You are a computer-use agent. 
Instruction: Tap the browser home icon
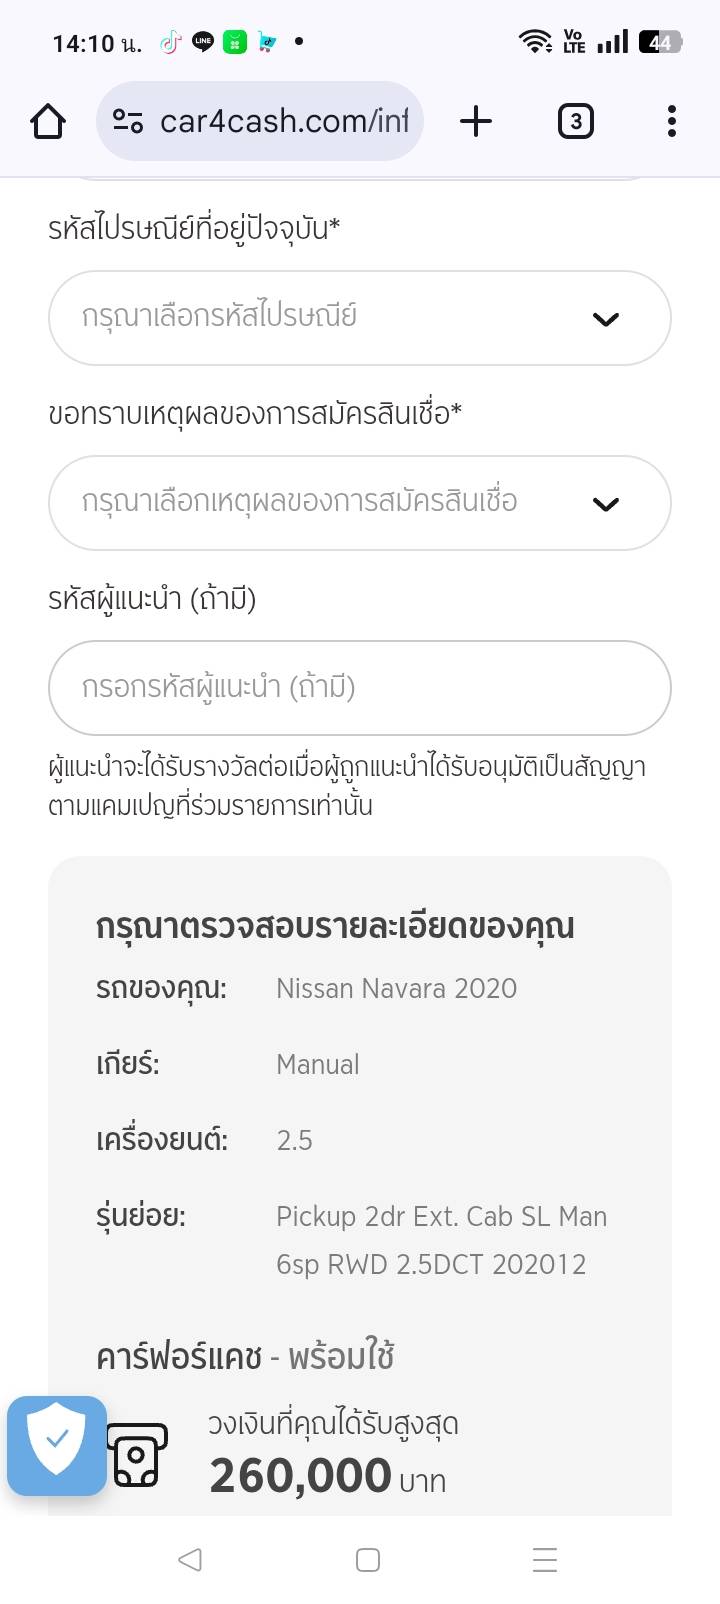click(x=48, y=122)
